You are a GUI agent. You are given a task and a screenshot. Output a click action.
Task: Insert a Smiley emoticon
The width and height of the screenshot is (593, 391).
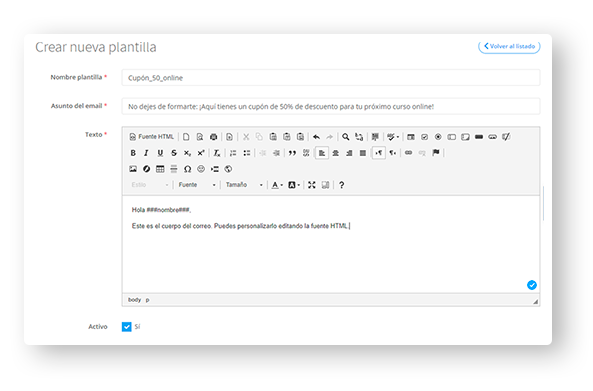(x=201, y=169)
